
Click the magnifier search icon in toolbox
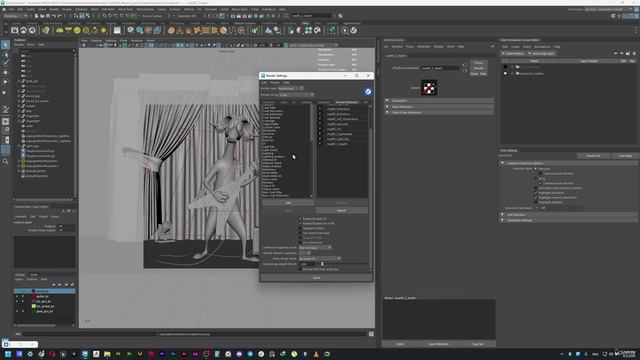(x=5, y=161)
